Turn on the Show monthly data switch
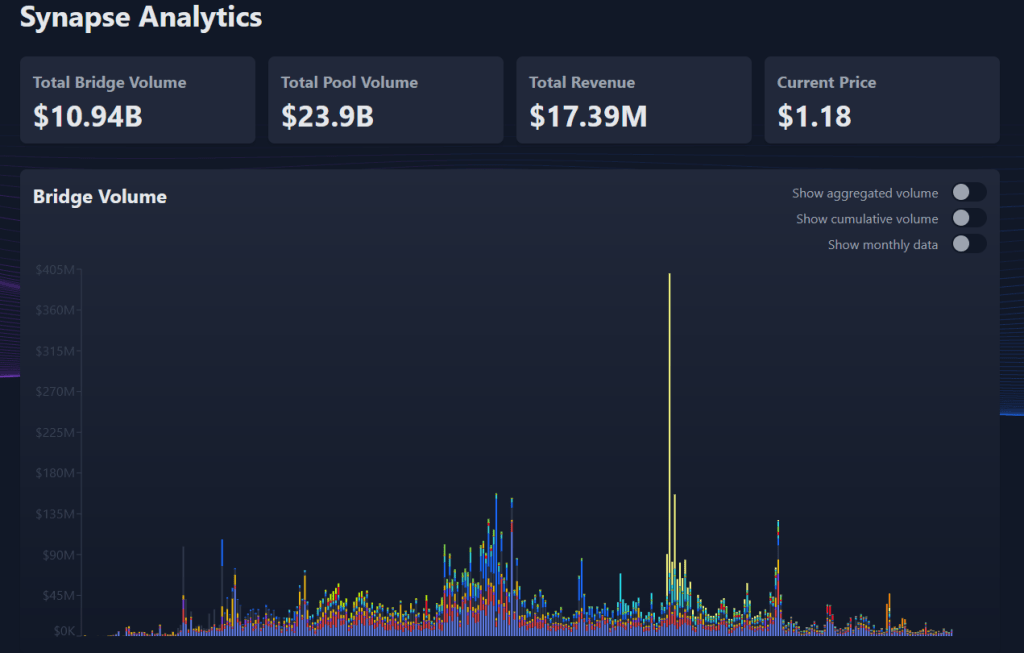The image size is (1024, 653). (968, 244)
